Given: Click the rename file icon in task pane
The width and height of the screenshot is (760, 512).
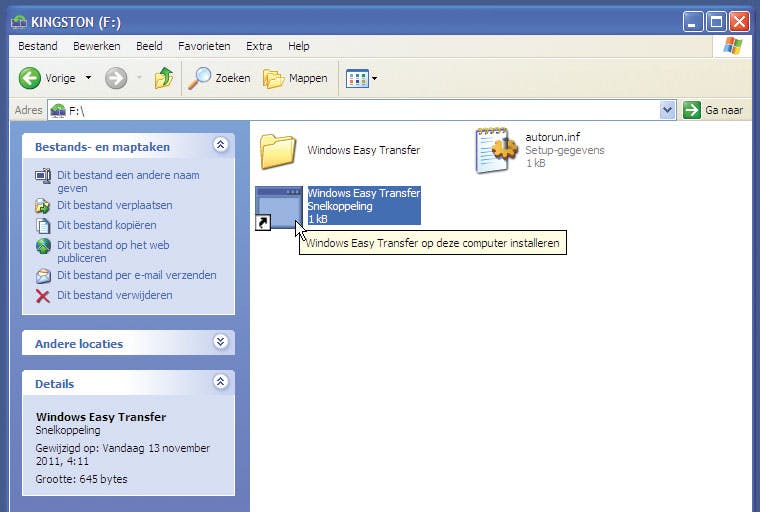Looking at the screenshot, I should pyautogui.click(x=43, y=176).
